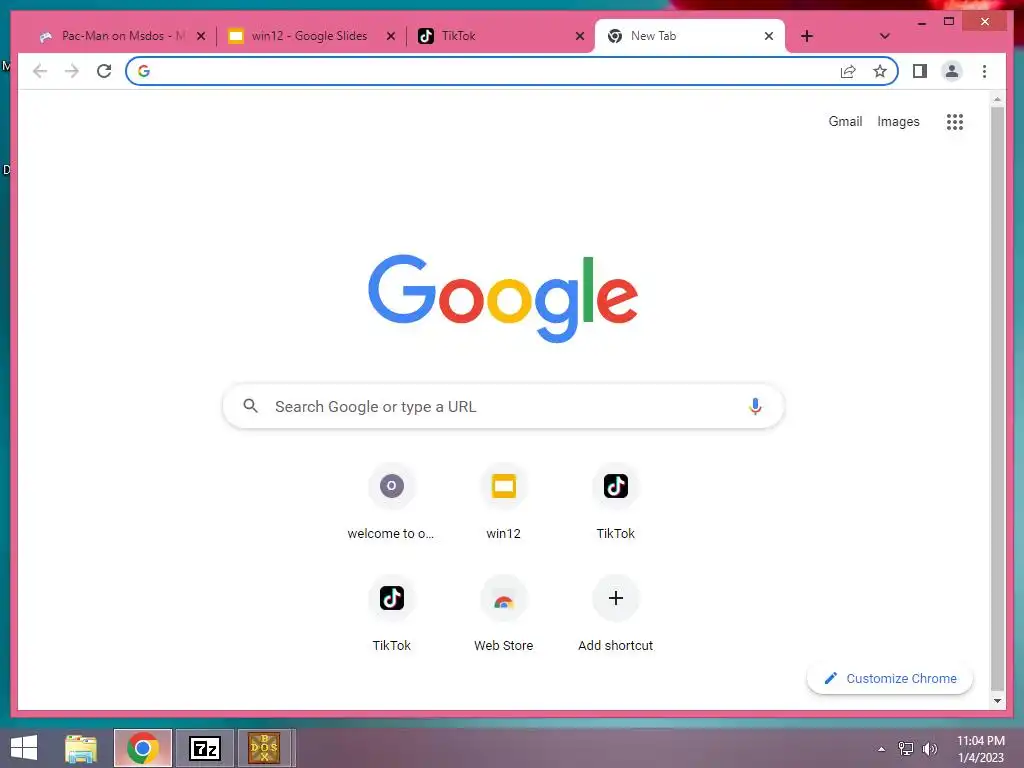The height and width of the screenshot is (768, 1024).
Task: Click the page vertical scrollbar
Action: (x=997, y=398)
